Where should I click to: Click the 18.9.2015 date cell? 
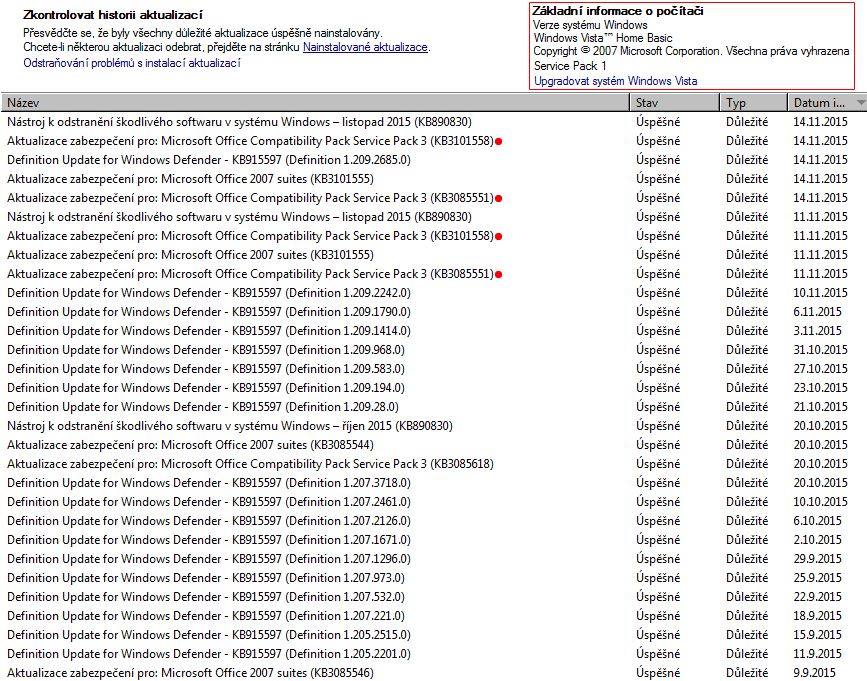click(817, 616)
